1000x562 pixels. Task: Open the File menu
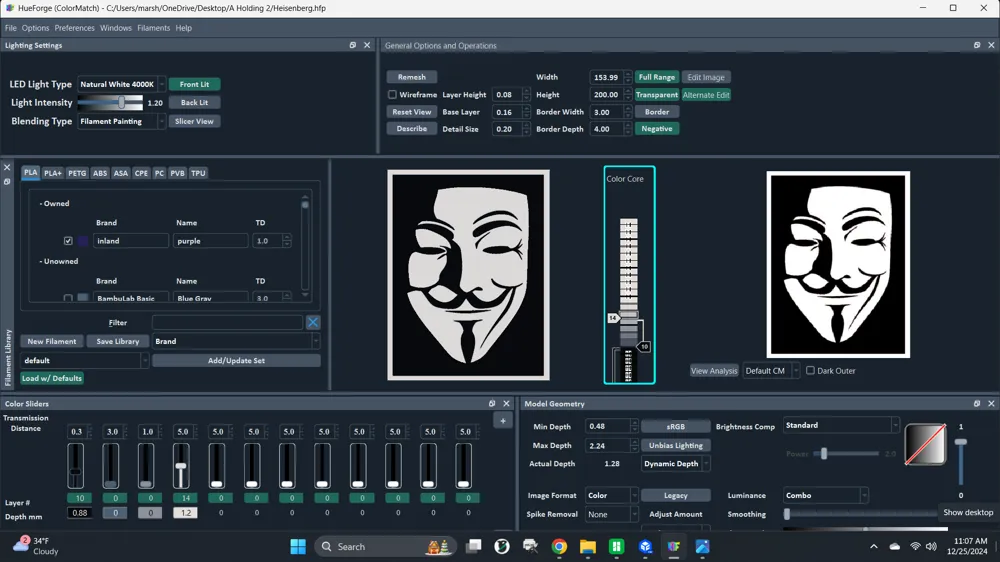(x=11, y=28)
